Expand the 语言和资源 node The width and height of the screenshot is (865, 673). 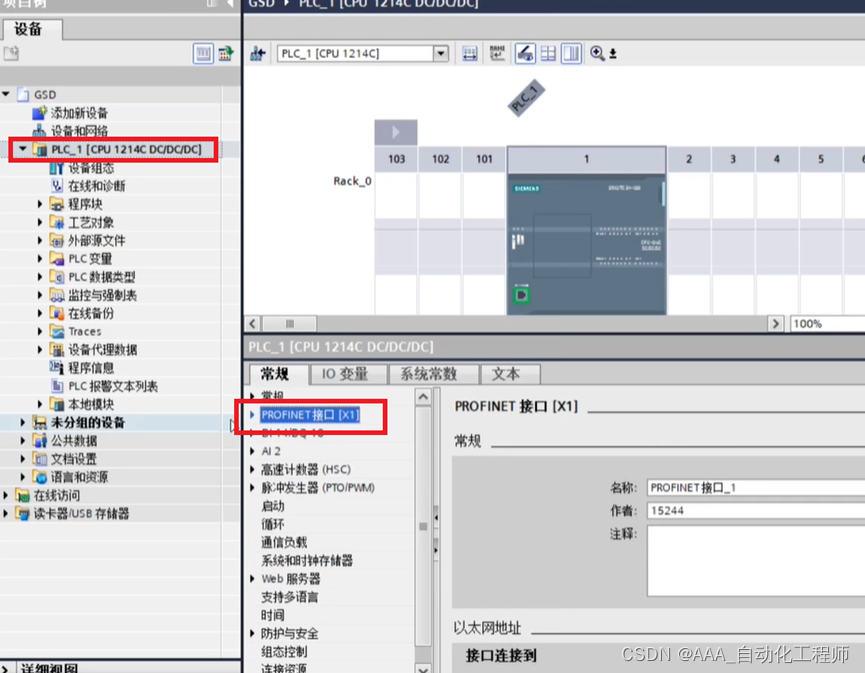pyautogui.click(x=23, y=477)
